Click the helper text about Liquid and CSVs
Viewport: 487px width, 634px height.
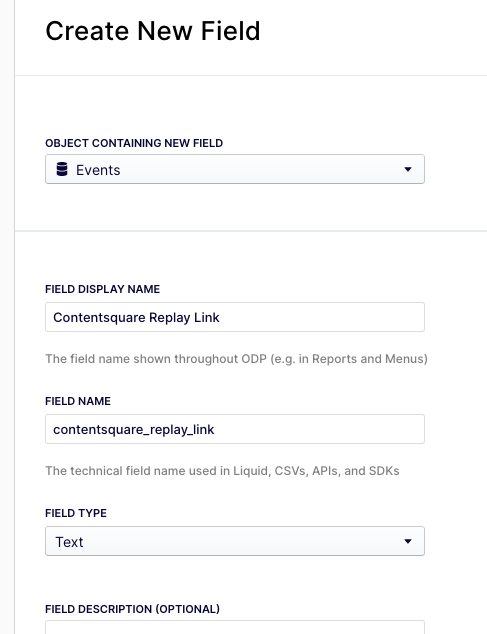pos(222,471)
